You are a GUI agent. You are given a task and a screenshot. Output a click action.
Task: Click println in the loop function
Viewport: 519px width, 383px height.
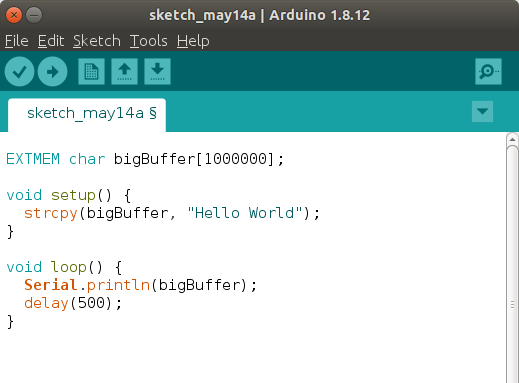pyautogui.click(x=118, y=285)
